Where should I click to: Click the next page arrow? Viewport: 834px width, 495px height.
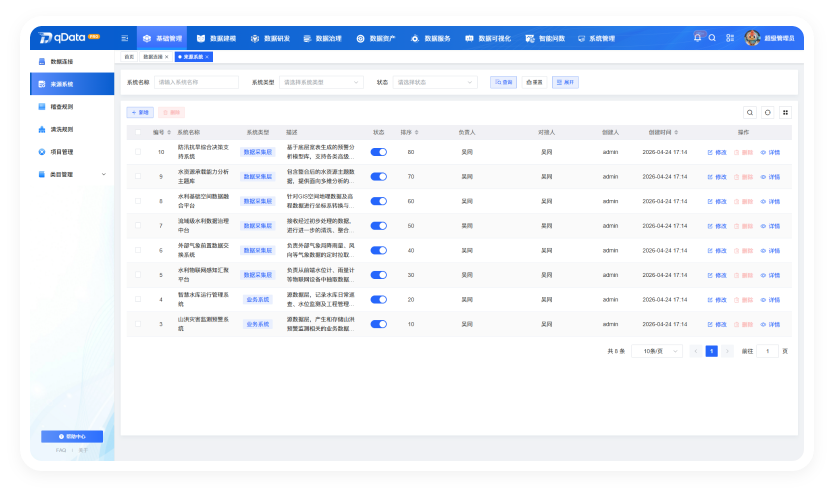coord(727,351)
